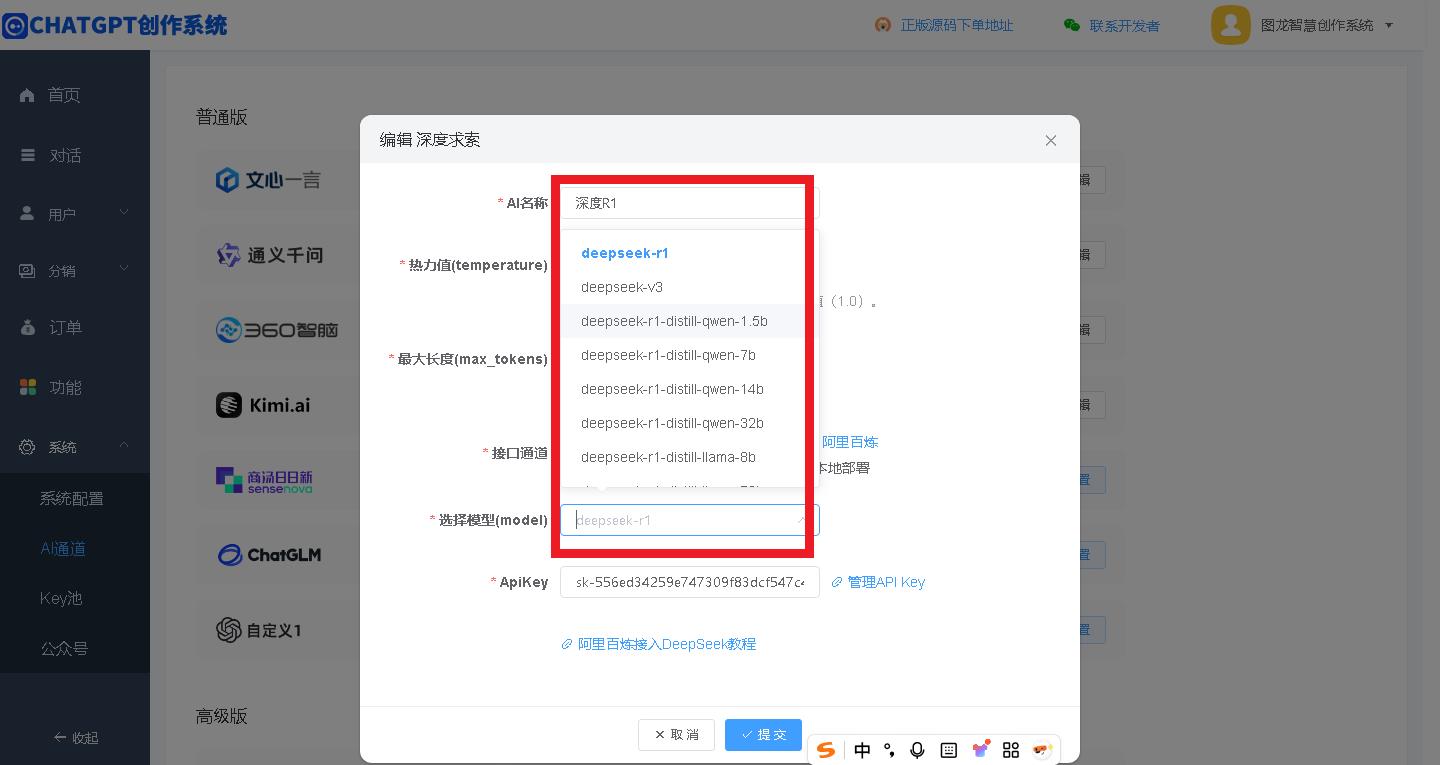The image size is (1440, 765).
Task: Click the 取消 cancel button
Action: [676, 734]
